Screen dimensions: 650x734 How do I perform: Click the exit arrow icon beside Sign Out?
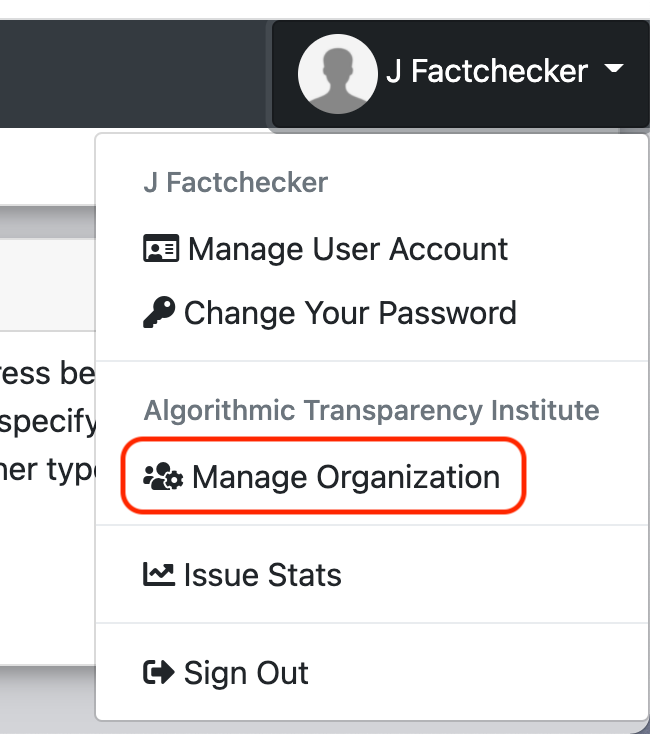tap(159, 673)
